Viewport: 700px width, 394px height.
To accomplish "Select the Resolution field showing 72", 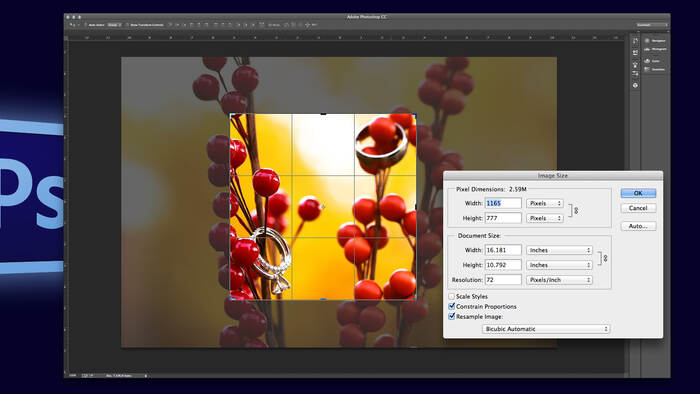I will (503, 279).
